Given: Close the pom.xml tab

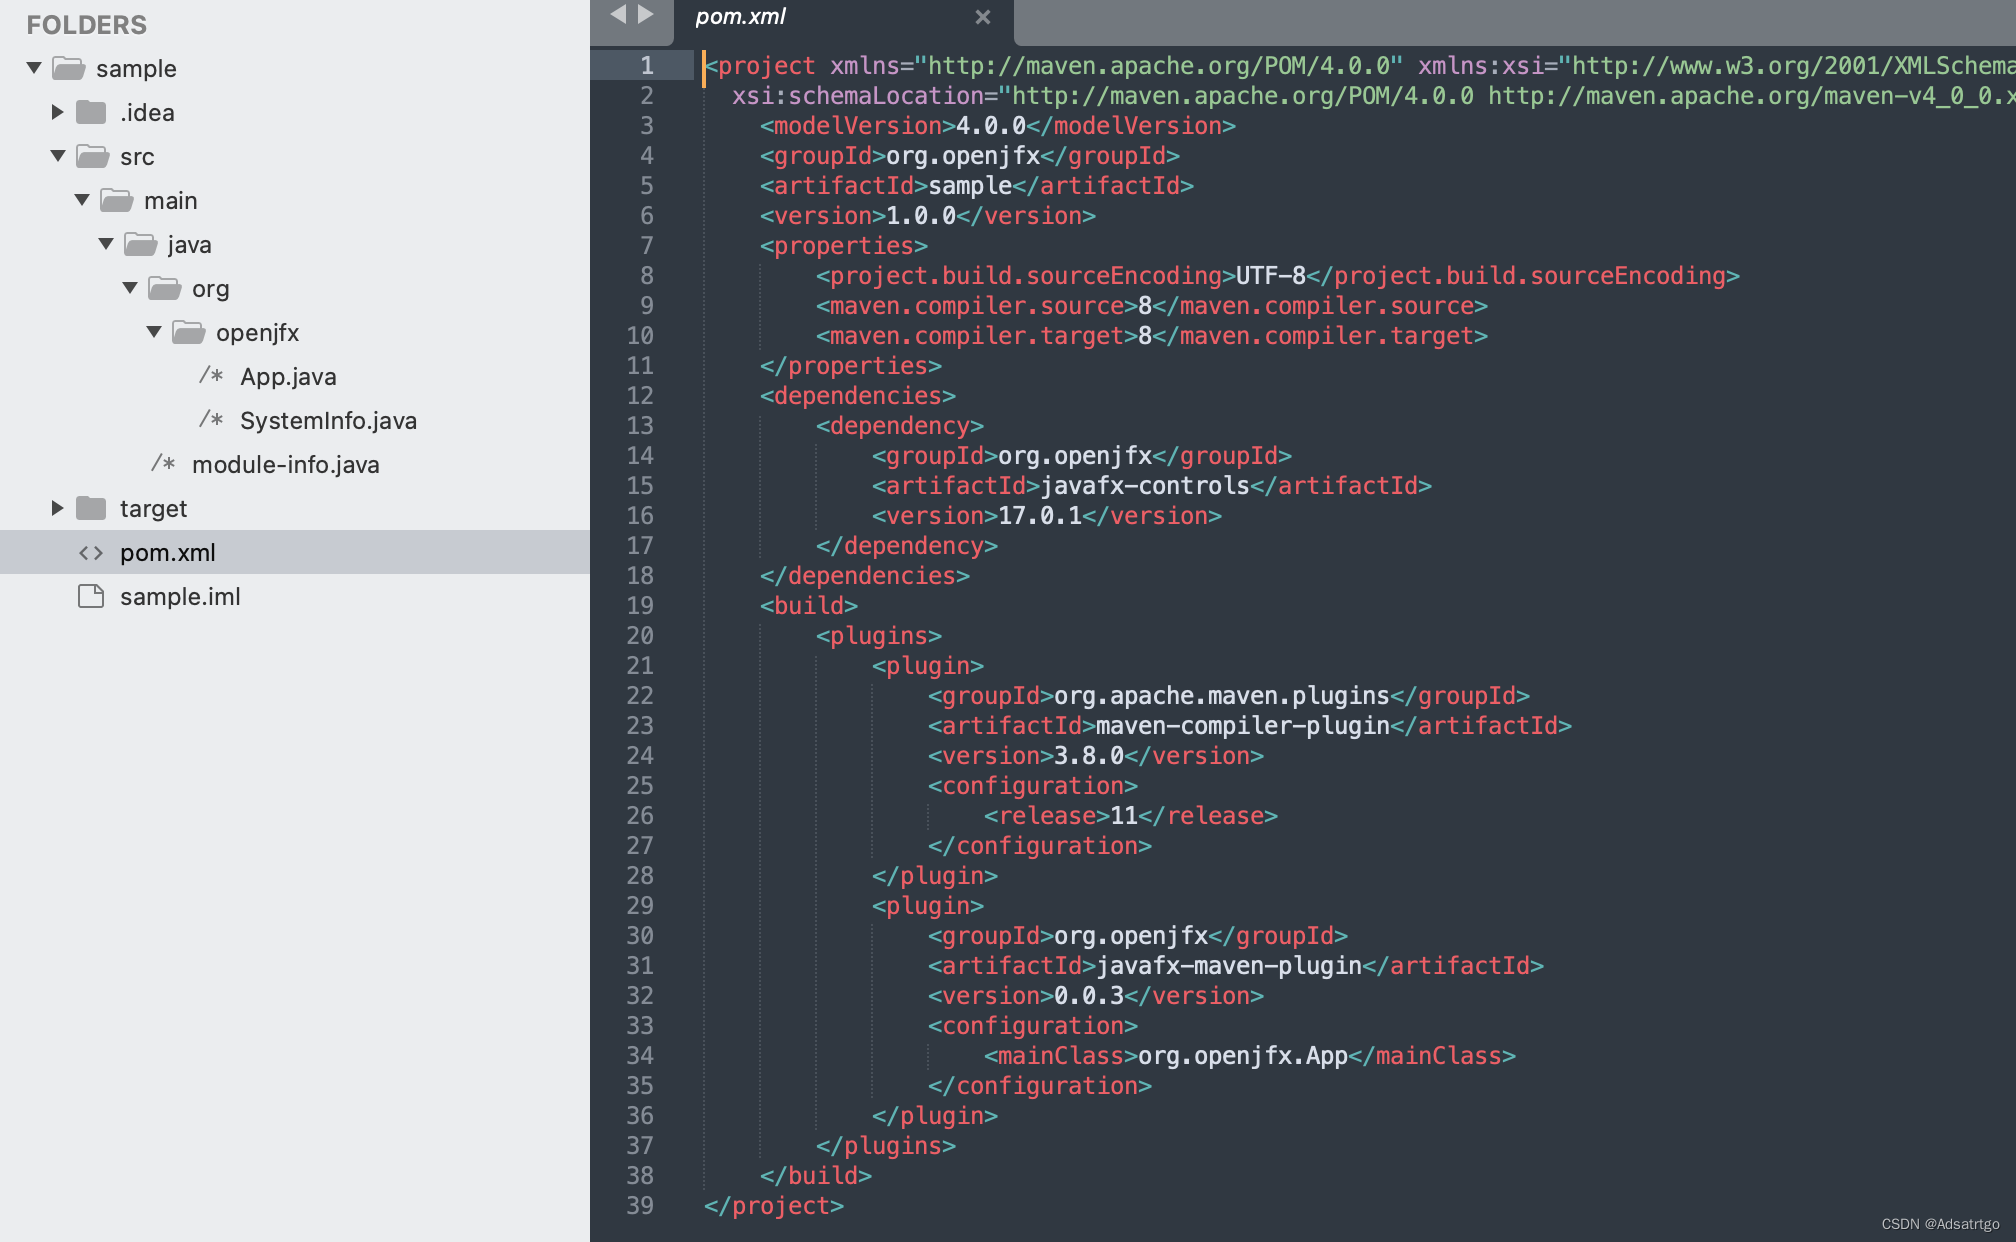Looking at the screenshot, I should [983, 17].
